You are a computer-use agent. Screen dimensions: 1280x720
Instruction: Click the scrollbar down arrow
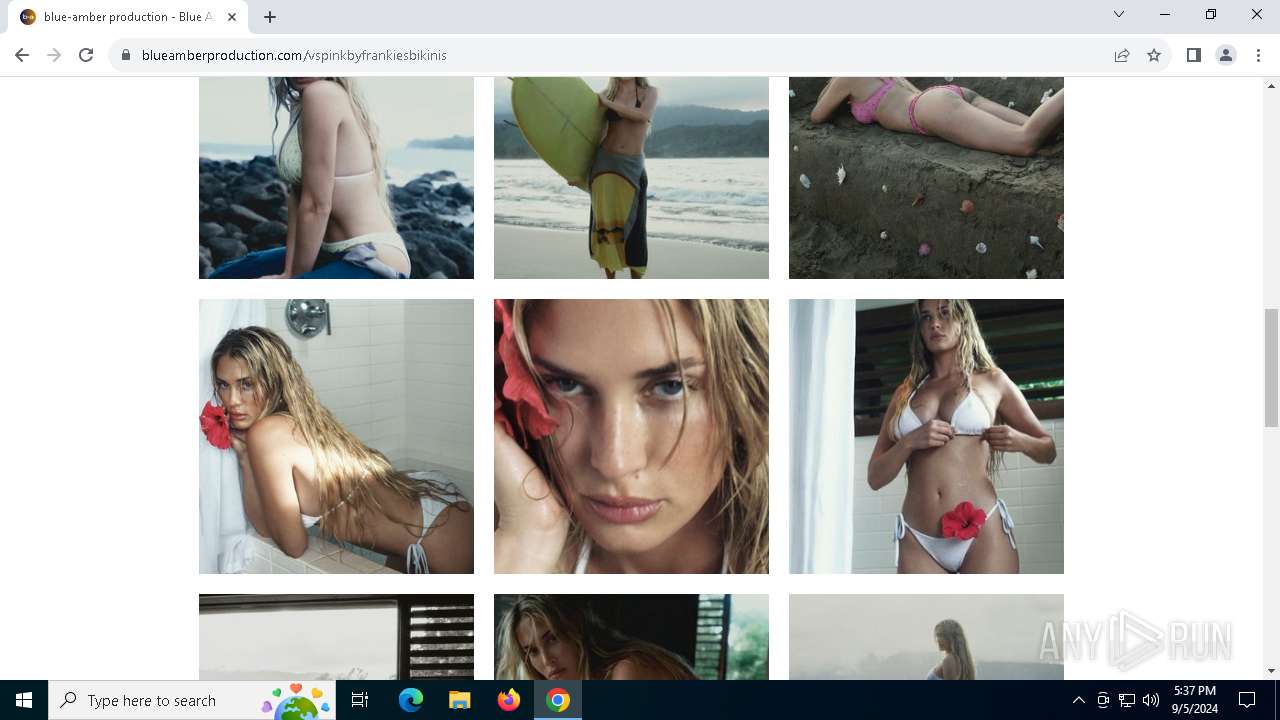(1271, 671)
